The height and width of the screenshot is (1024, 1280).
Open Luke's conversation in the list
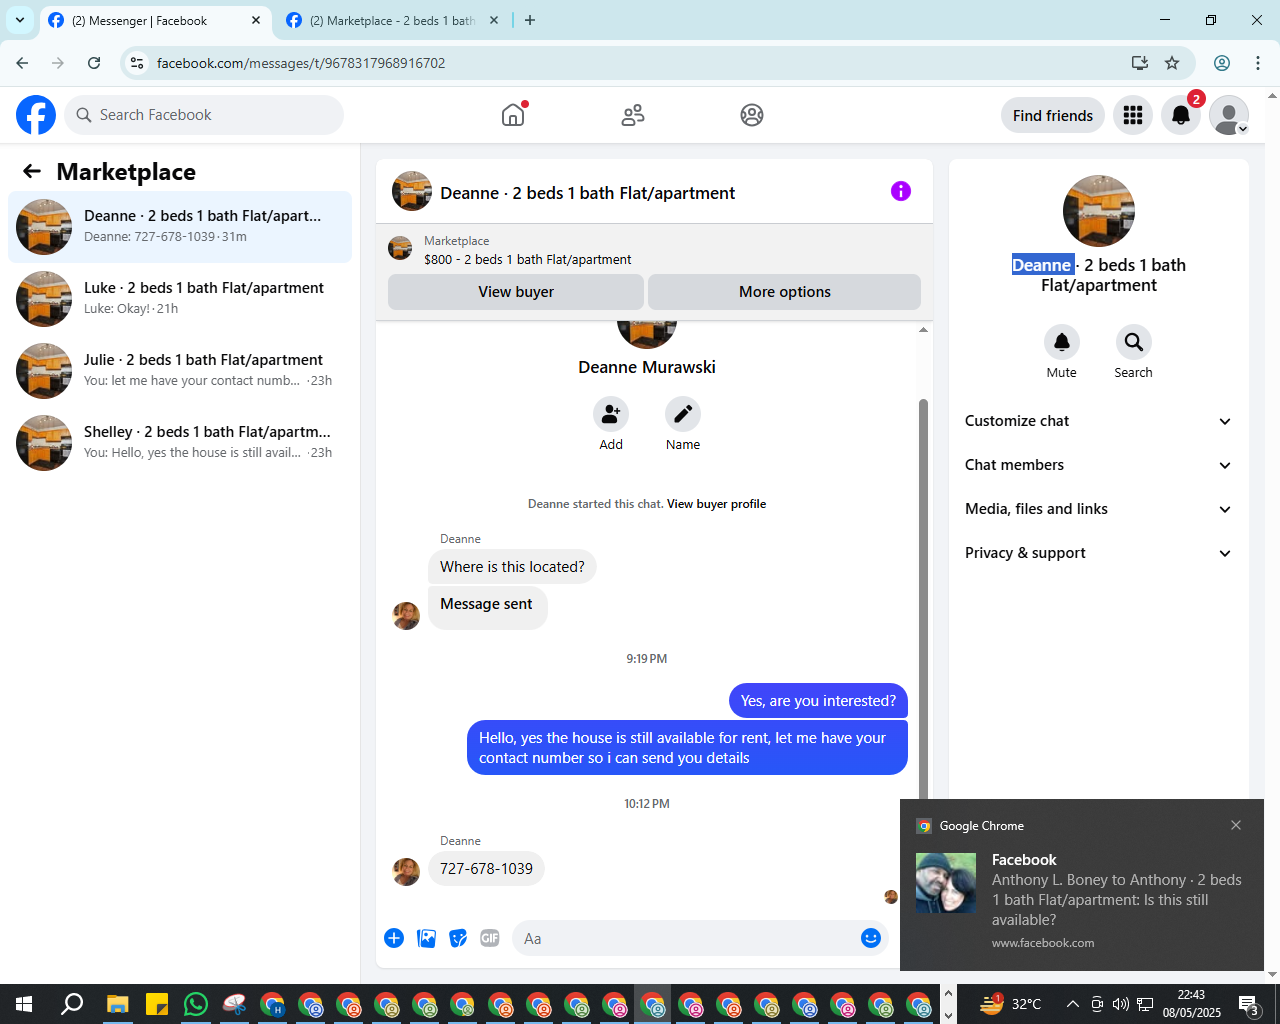[x=180, y=299]
